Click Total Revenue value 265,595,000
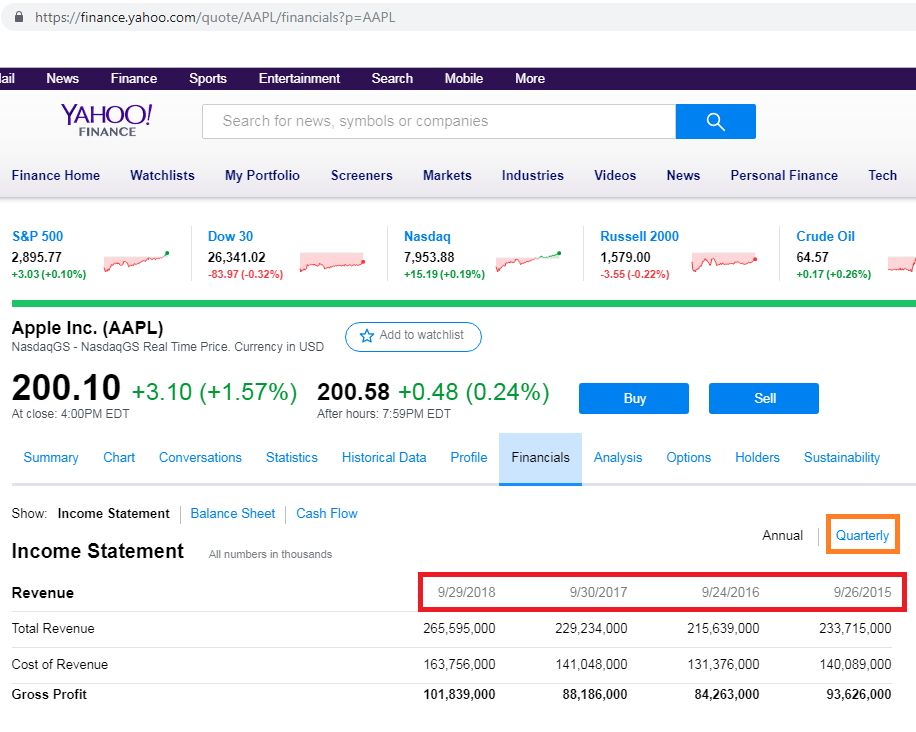916x732 pixels. (x=459, y=629)
